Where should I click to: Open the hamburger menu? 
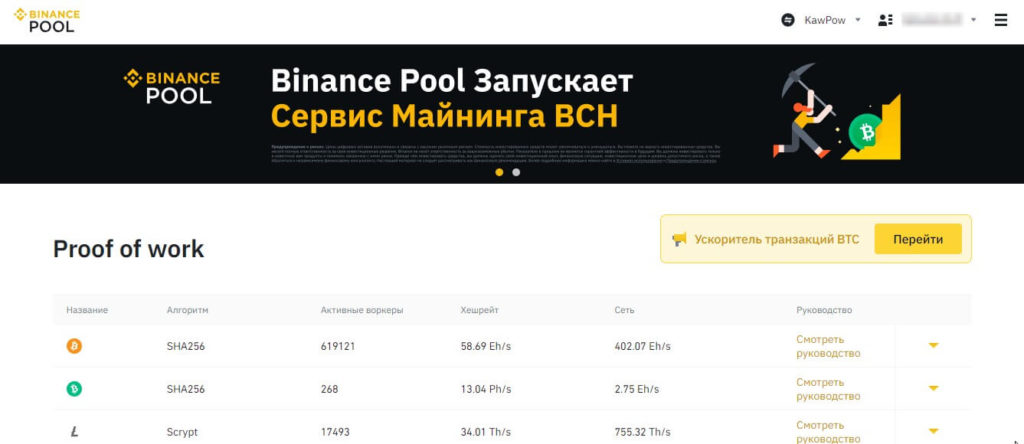click(x=1000, y=20)
